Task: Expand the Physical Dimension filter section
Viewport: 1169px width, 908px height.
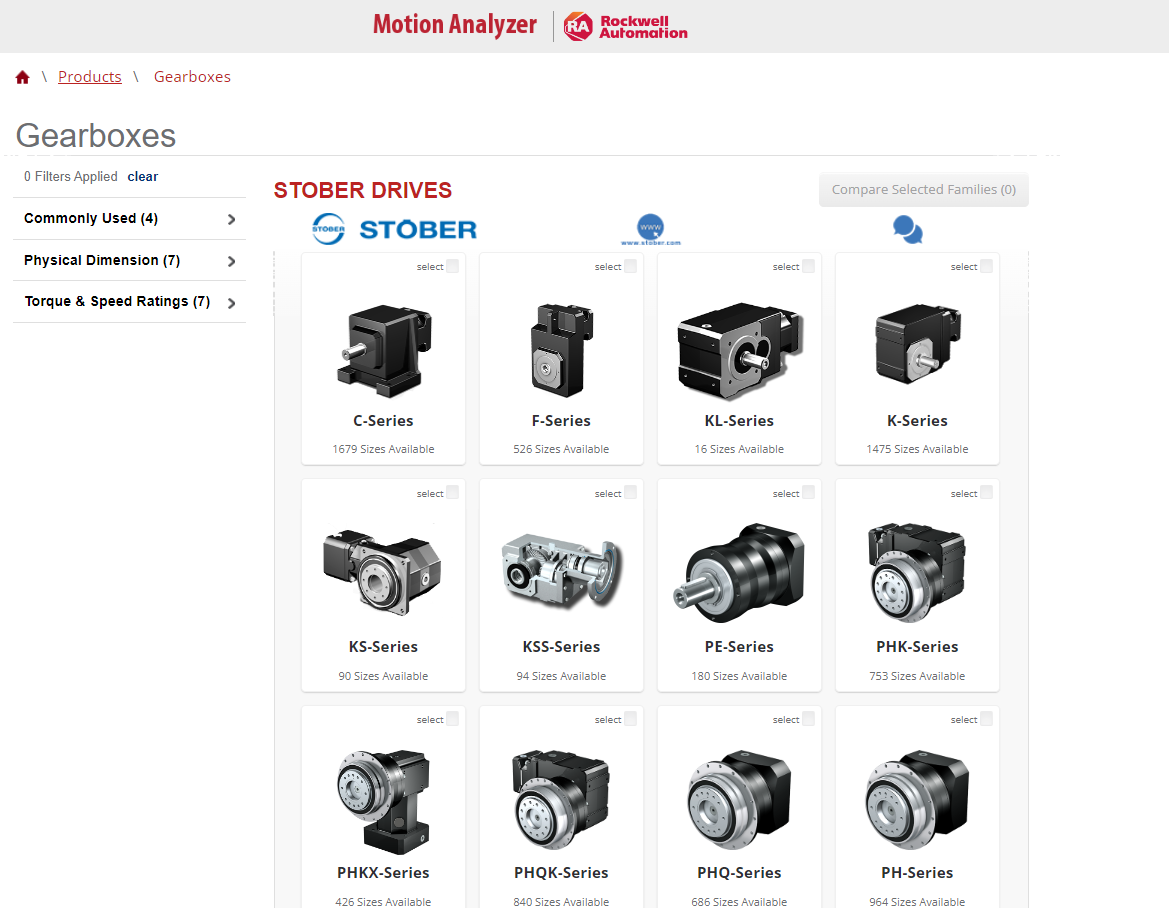Action: (129, 260)
